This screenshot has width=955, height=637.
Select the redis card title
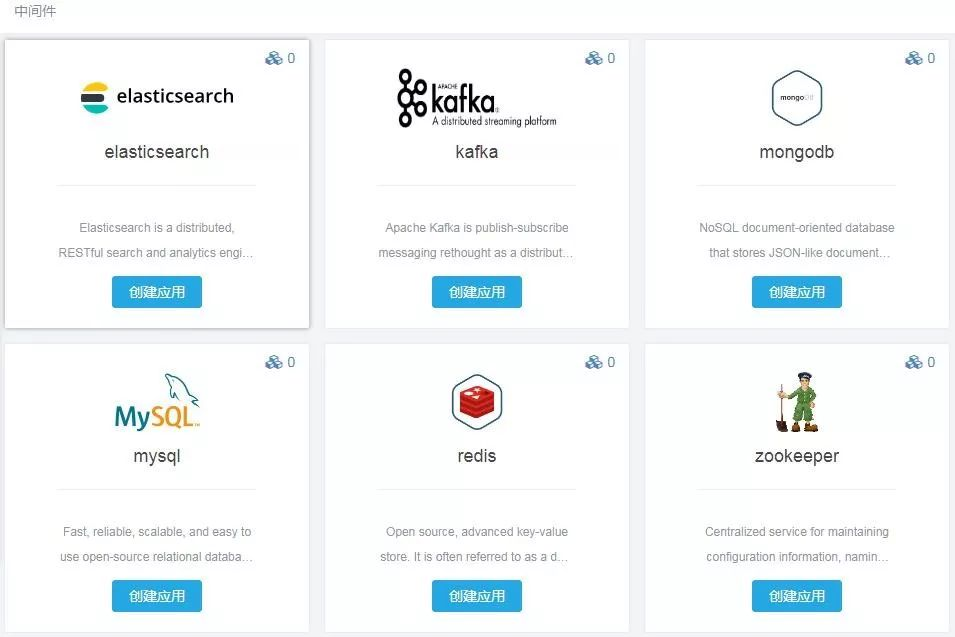[x=477, y=456]
